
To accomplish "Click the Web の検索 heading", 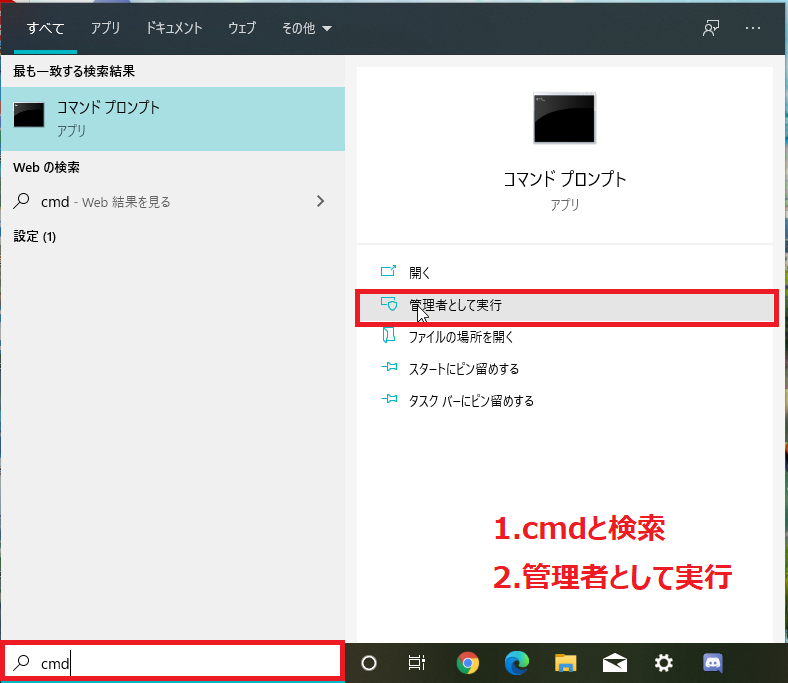I will point(46,167).
